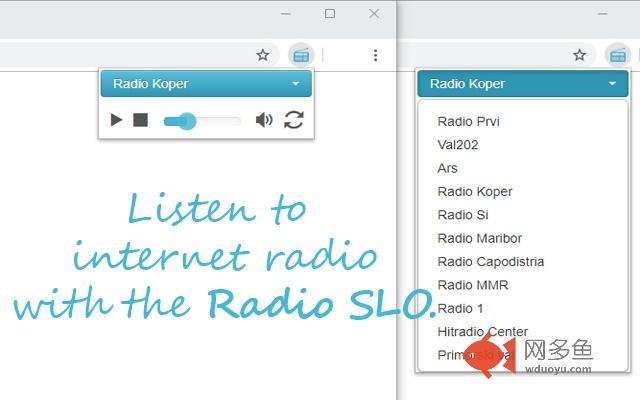
Task: Click the Radio SLO extension icon in right window
Action: [x=618, y=55]
